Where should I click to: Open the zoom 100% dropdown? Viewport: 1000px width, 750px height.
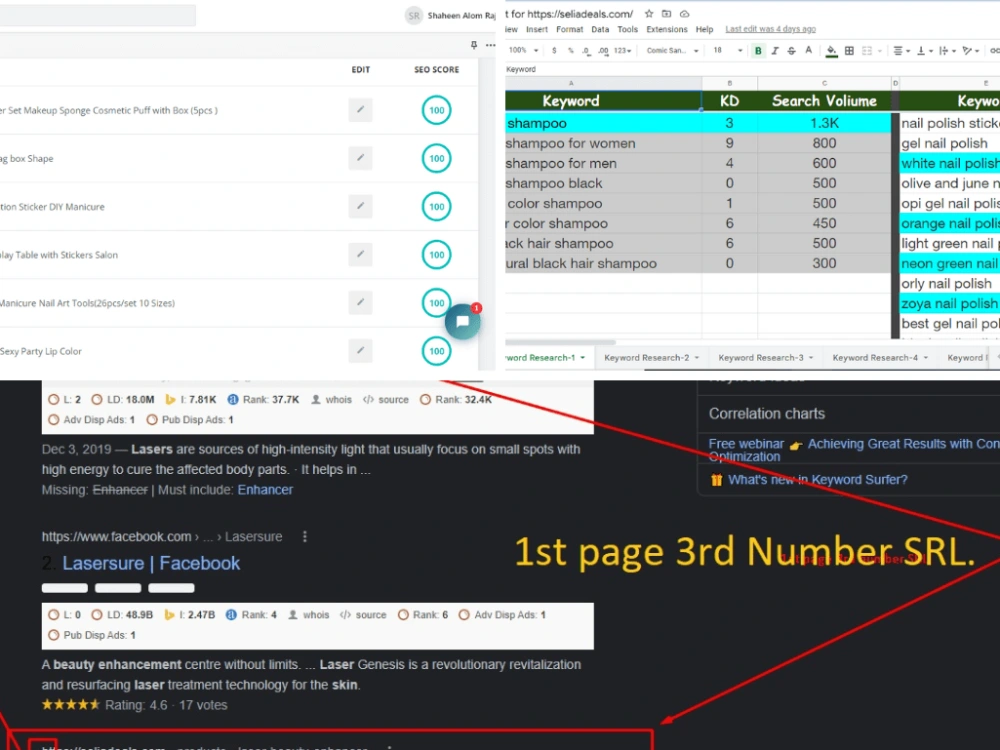point(523,50)
